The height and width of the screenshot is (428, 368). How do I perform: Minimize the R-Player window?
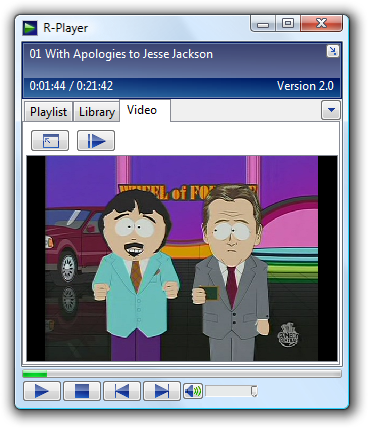[263, 23]
